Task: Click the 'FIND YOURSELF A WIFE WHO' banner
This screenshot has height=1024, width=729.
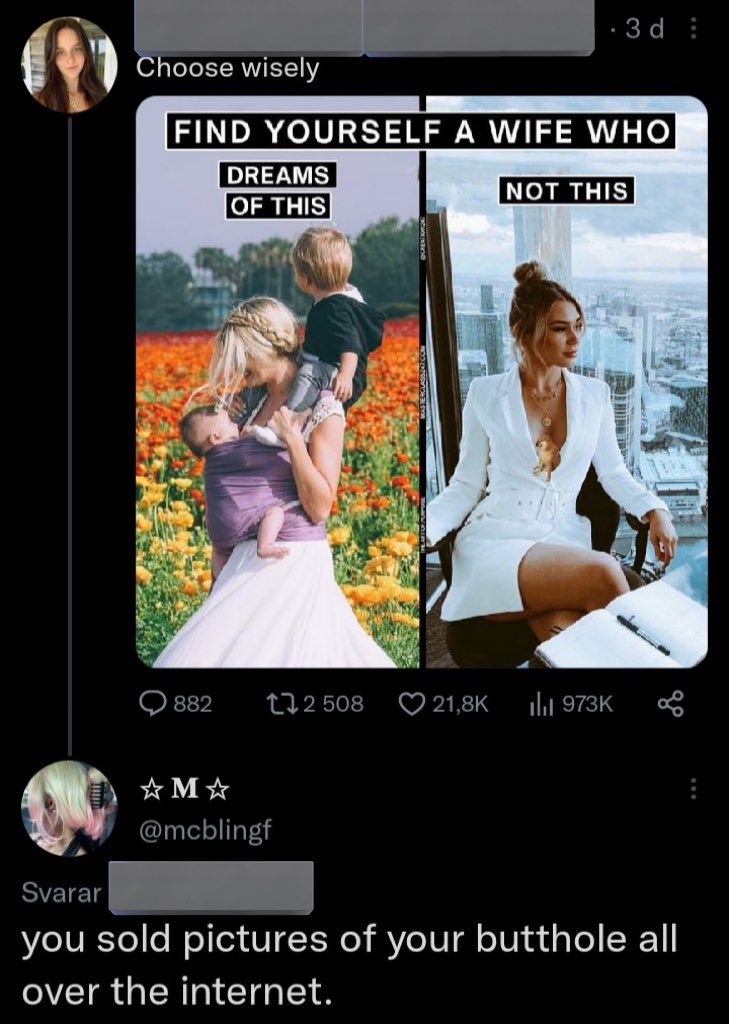Action: [420, 131]
